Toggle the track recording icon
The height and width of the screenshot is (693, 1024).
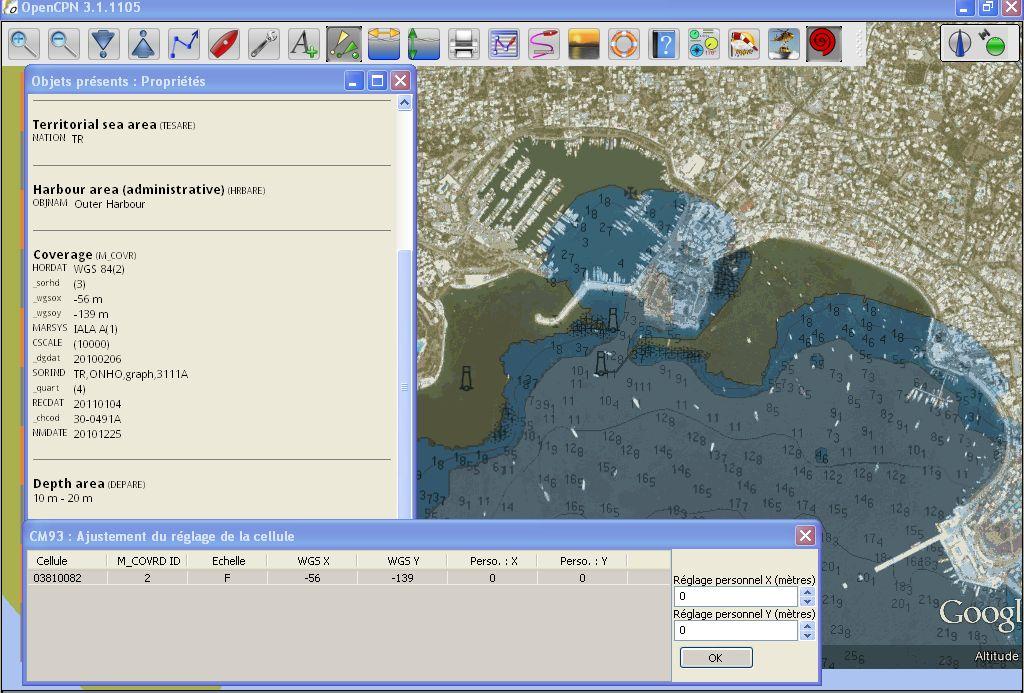tap(544, 44)
